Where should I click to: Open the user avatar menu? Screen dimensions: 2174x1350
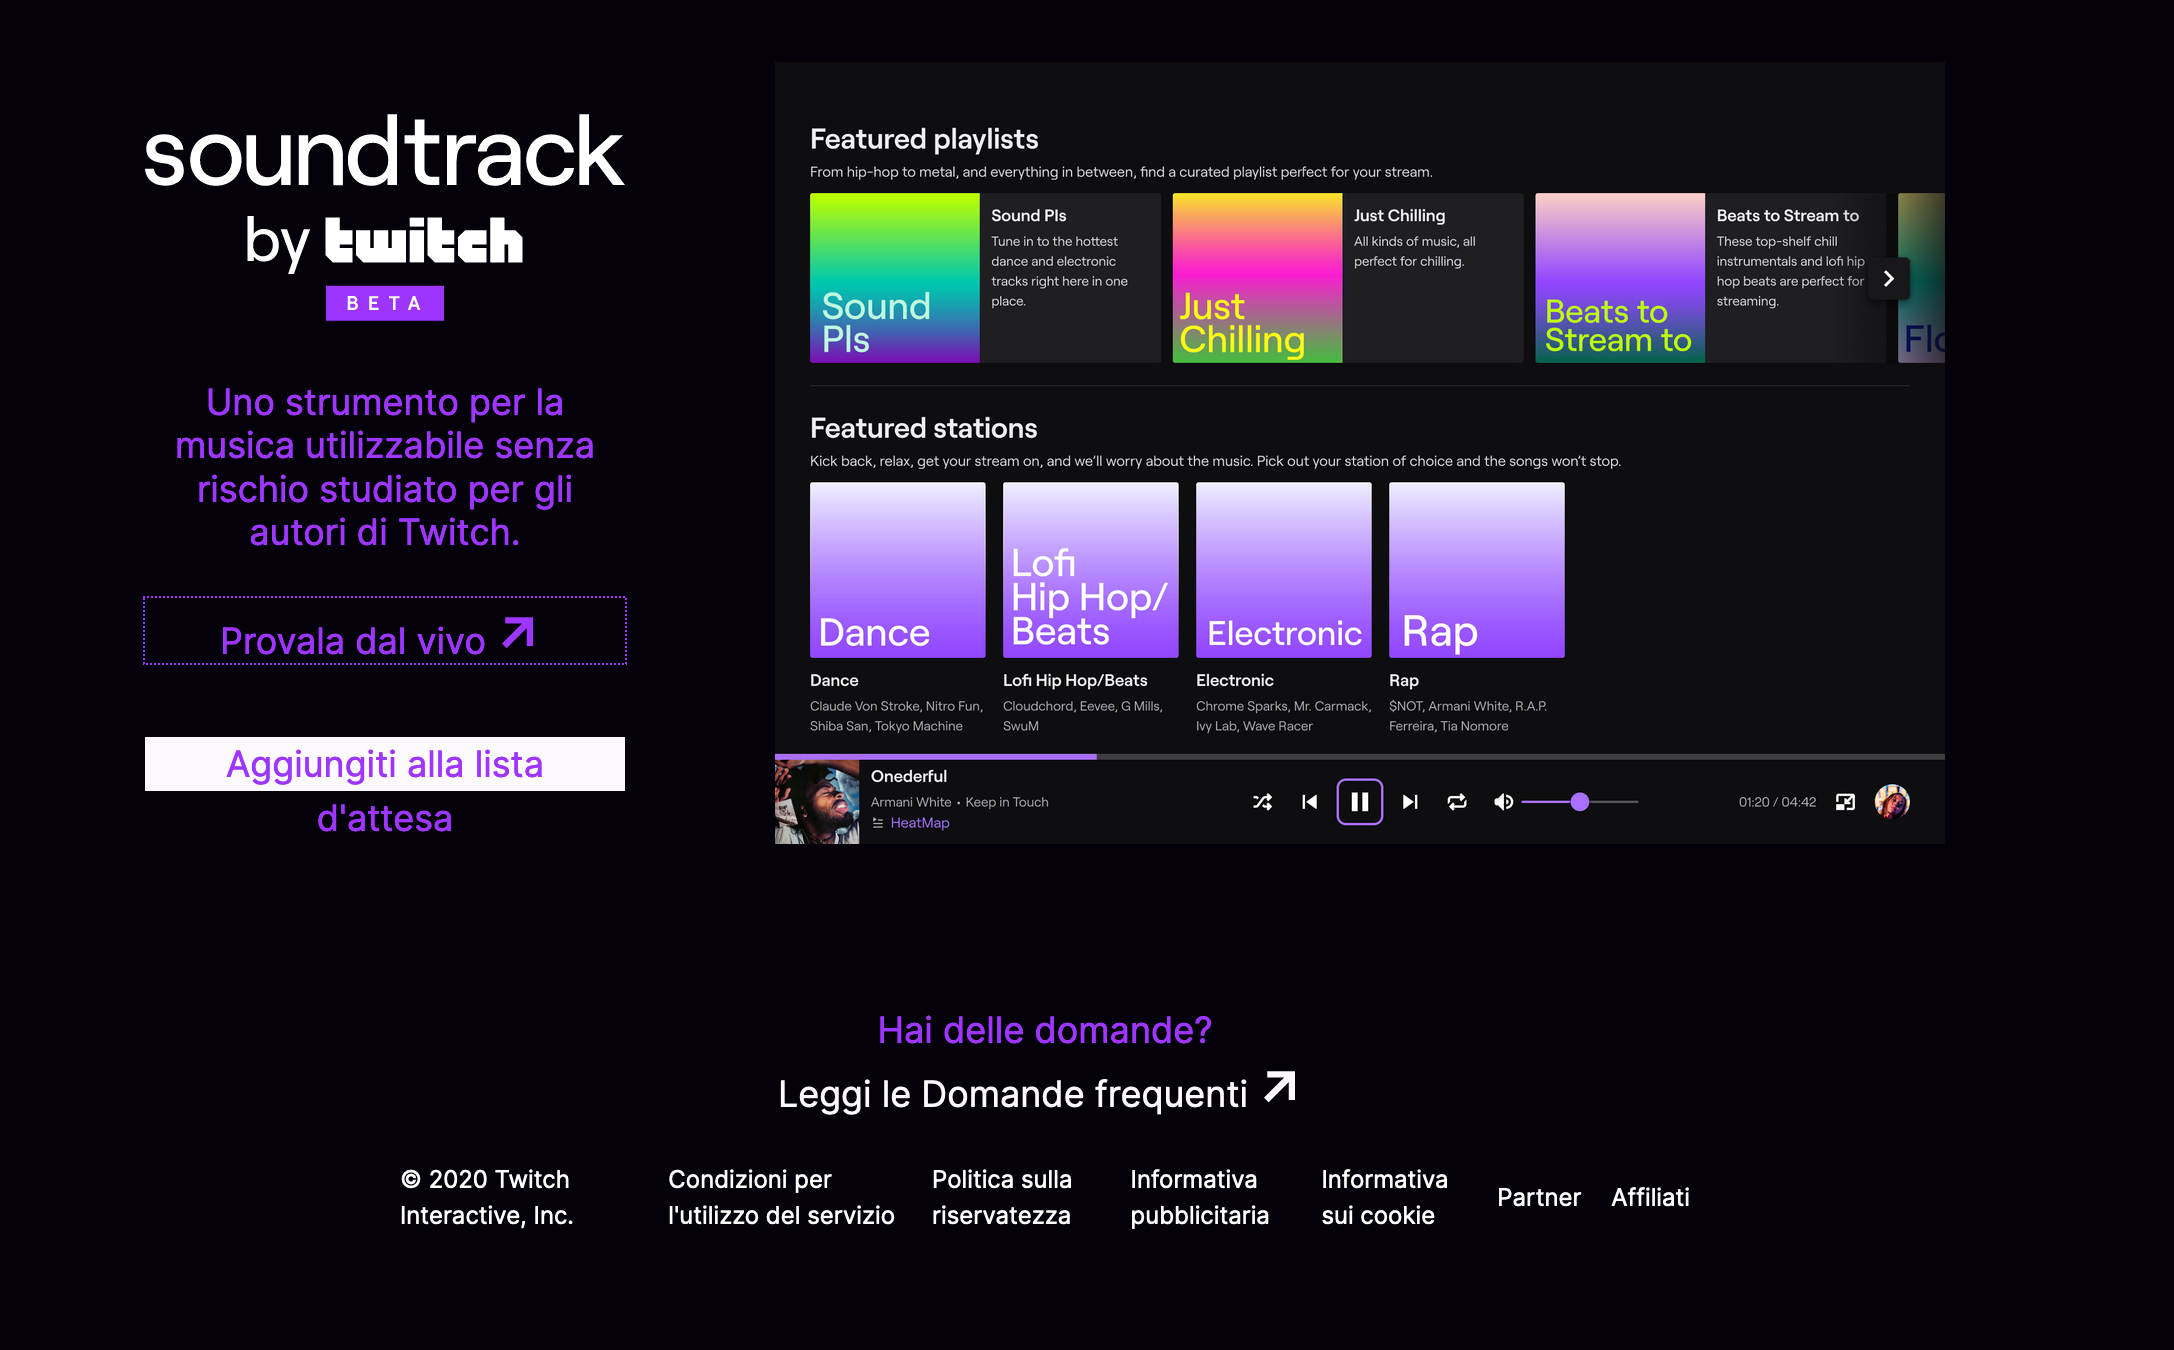click(1892, 802)
